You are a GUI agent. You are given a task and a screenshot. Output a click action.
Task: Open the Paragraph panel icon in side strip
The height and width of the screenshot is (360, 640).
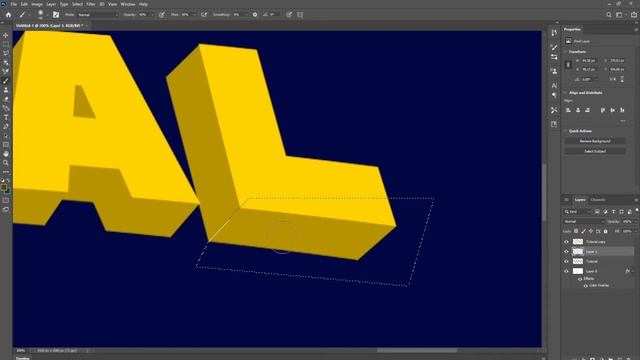point(554,95)
